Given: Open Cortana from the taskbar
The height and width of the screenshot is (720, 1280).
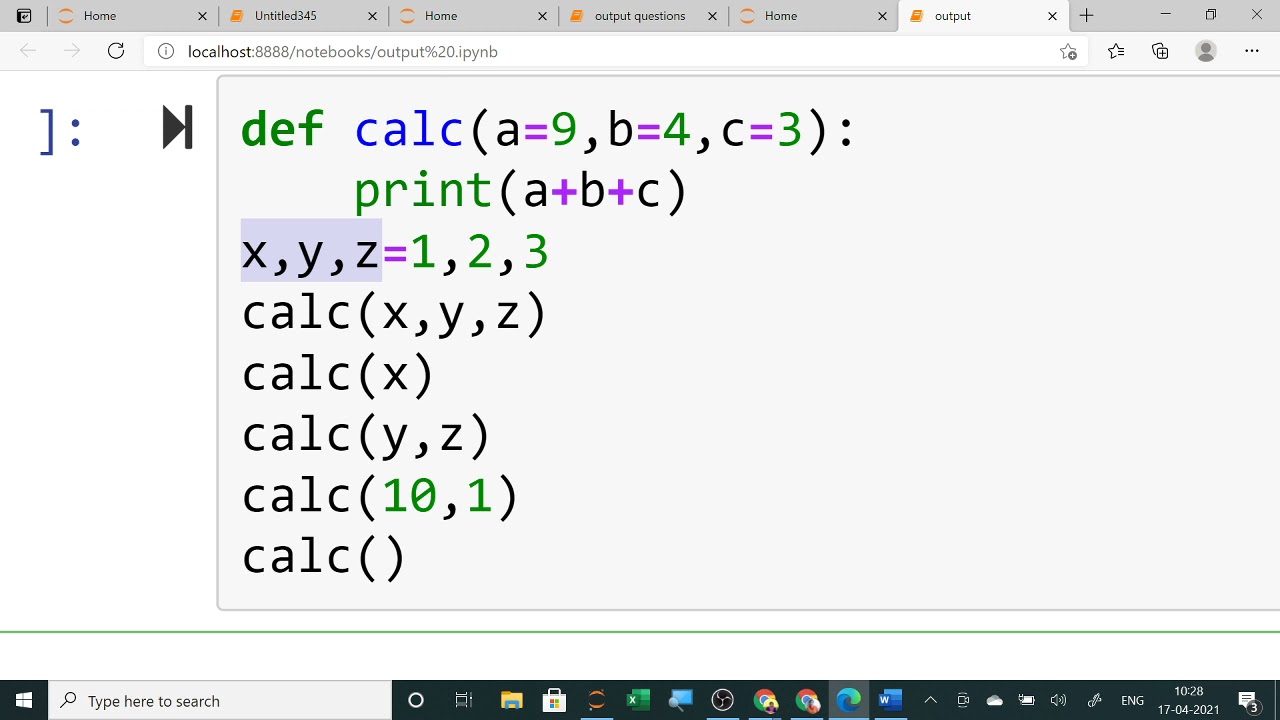Looking at the screenshot, I should (x=416, y=700).
